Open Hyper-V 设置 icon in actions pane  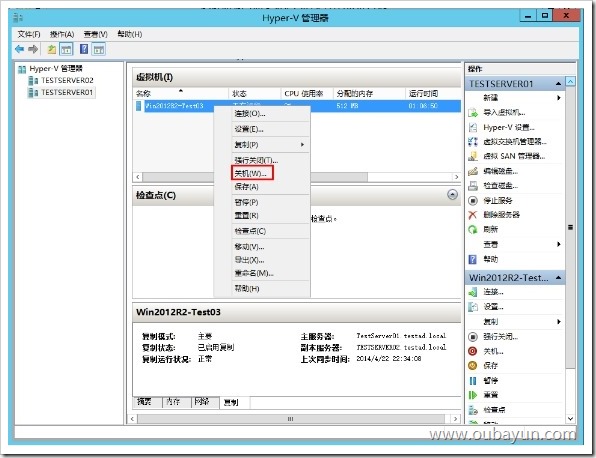coord(473,127)
